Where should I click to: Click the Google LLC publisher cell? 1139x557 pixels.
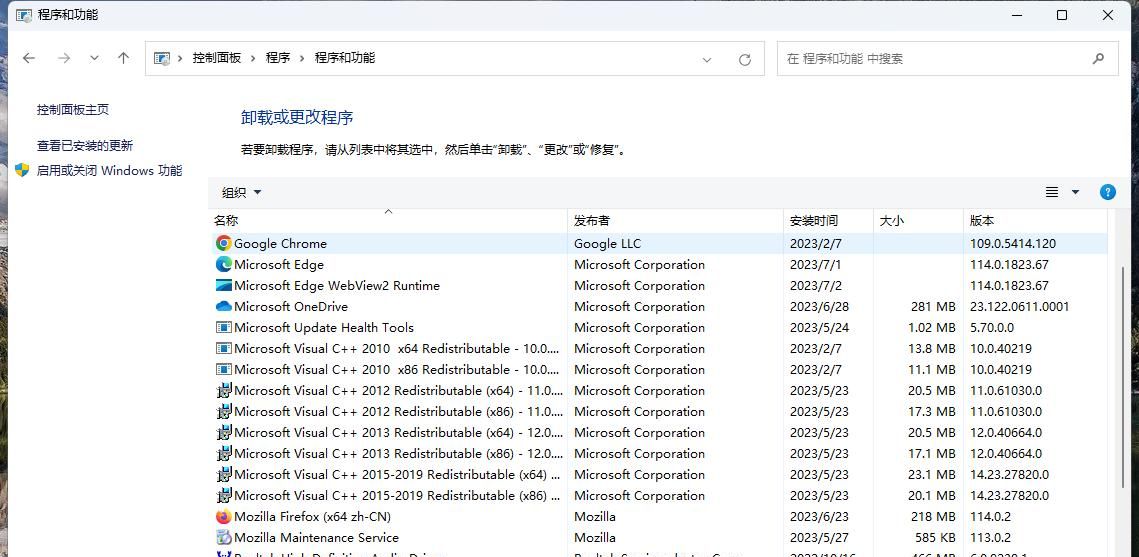[607, 244]
